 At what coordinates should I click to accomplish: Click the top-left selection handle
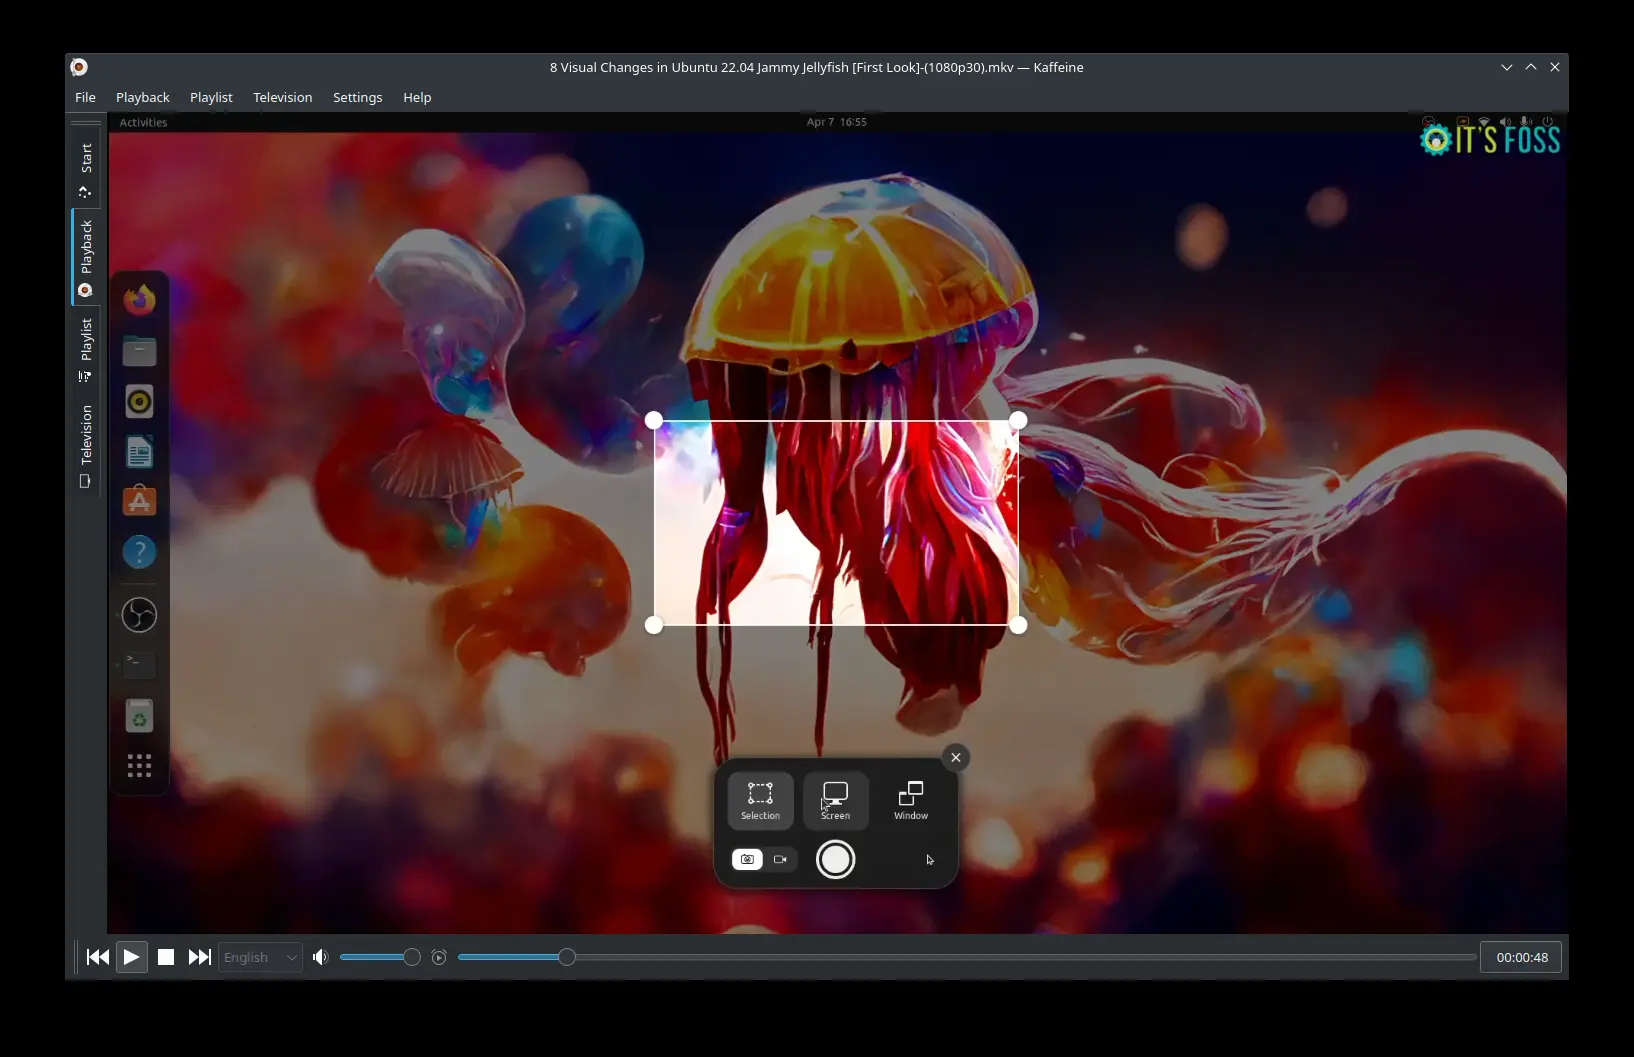tap(654, 420)
